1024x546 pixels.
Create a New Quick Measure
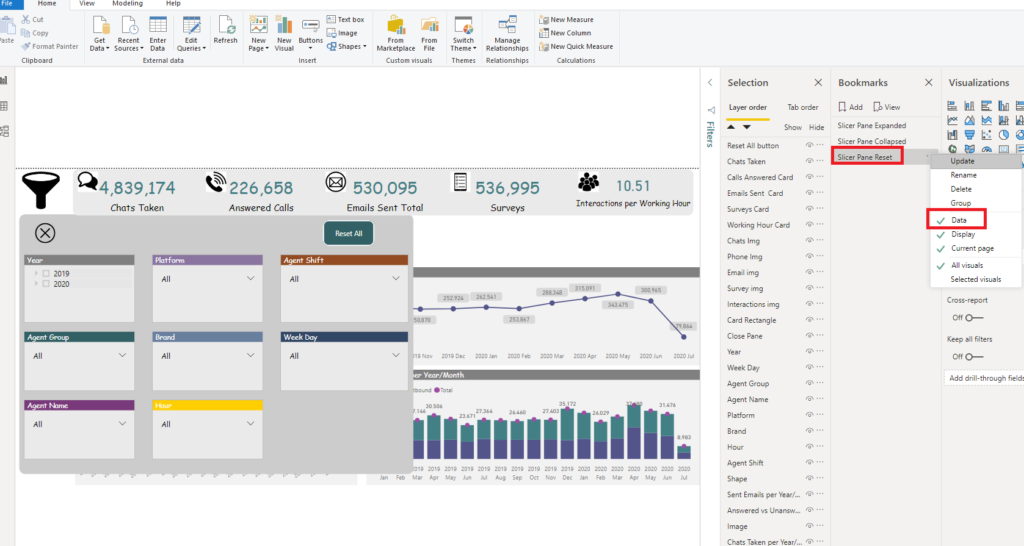(576, 46)
